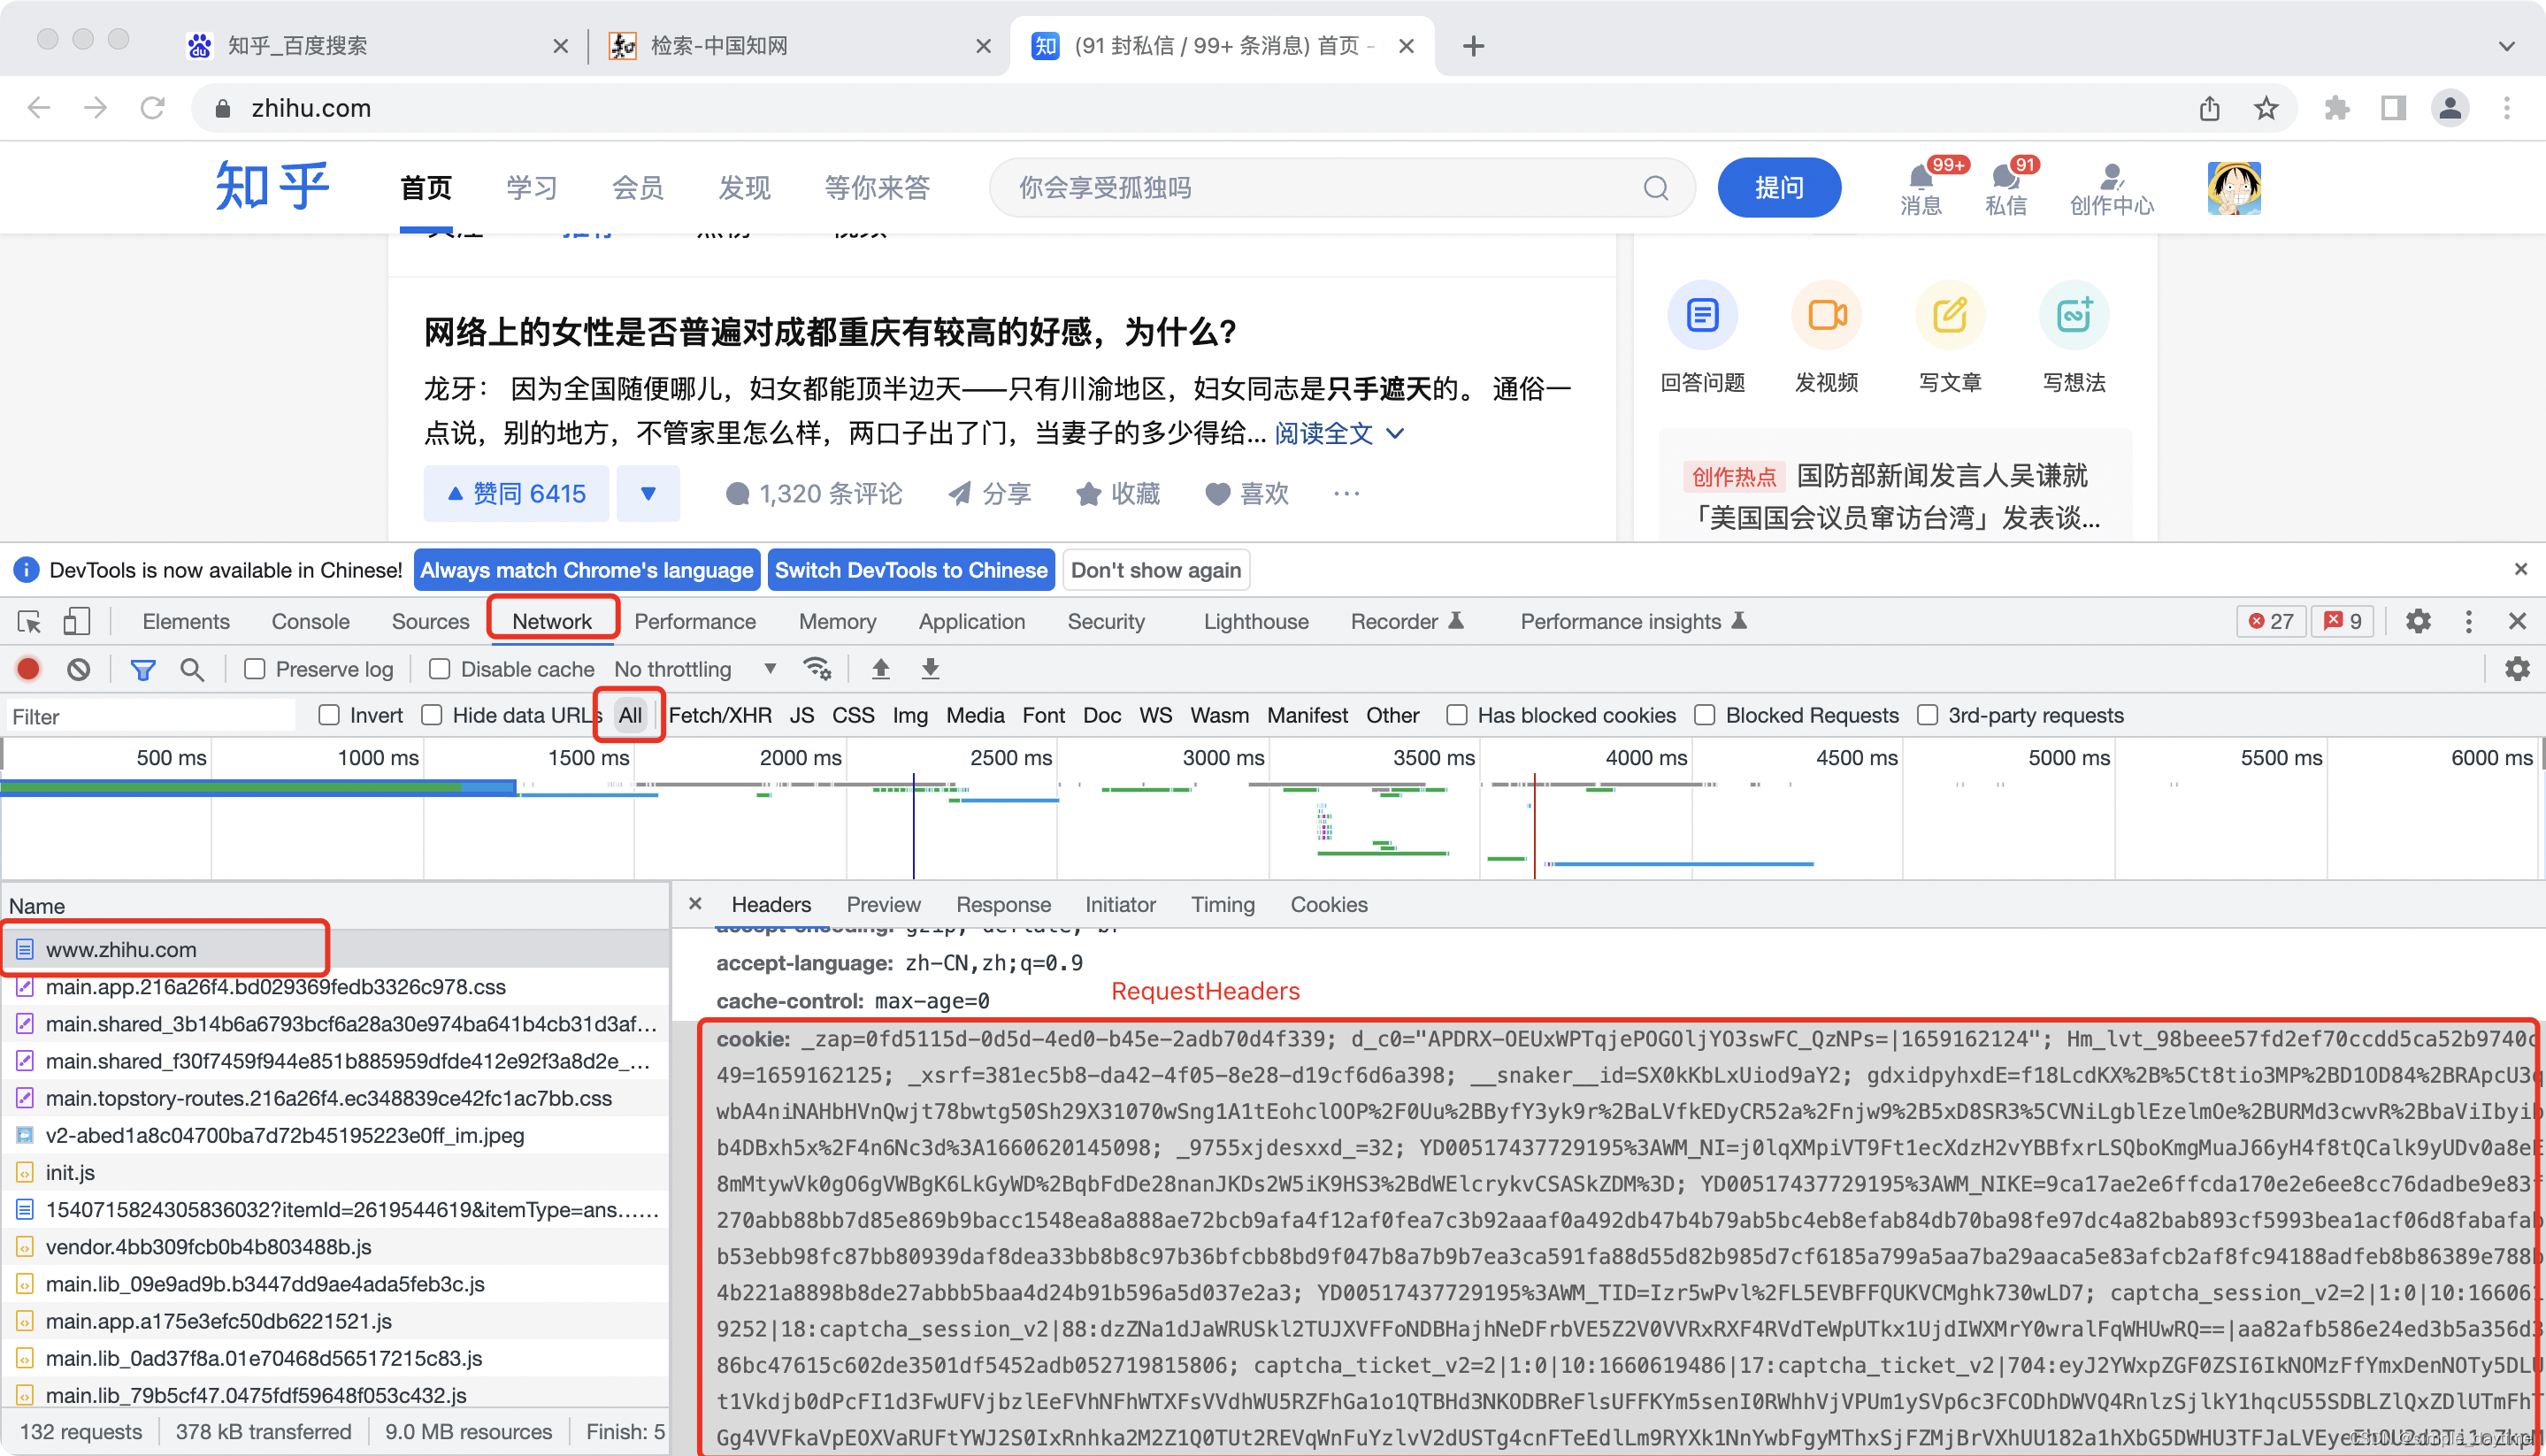Click Response tab in request details

click(1002, 904)
